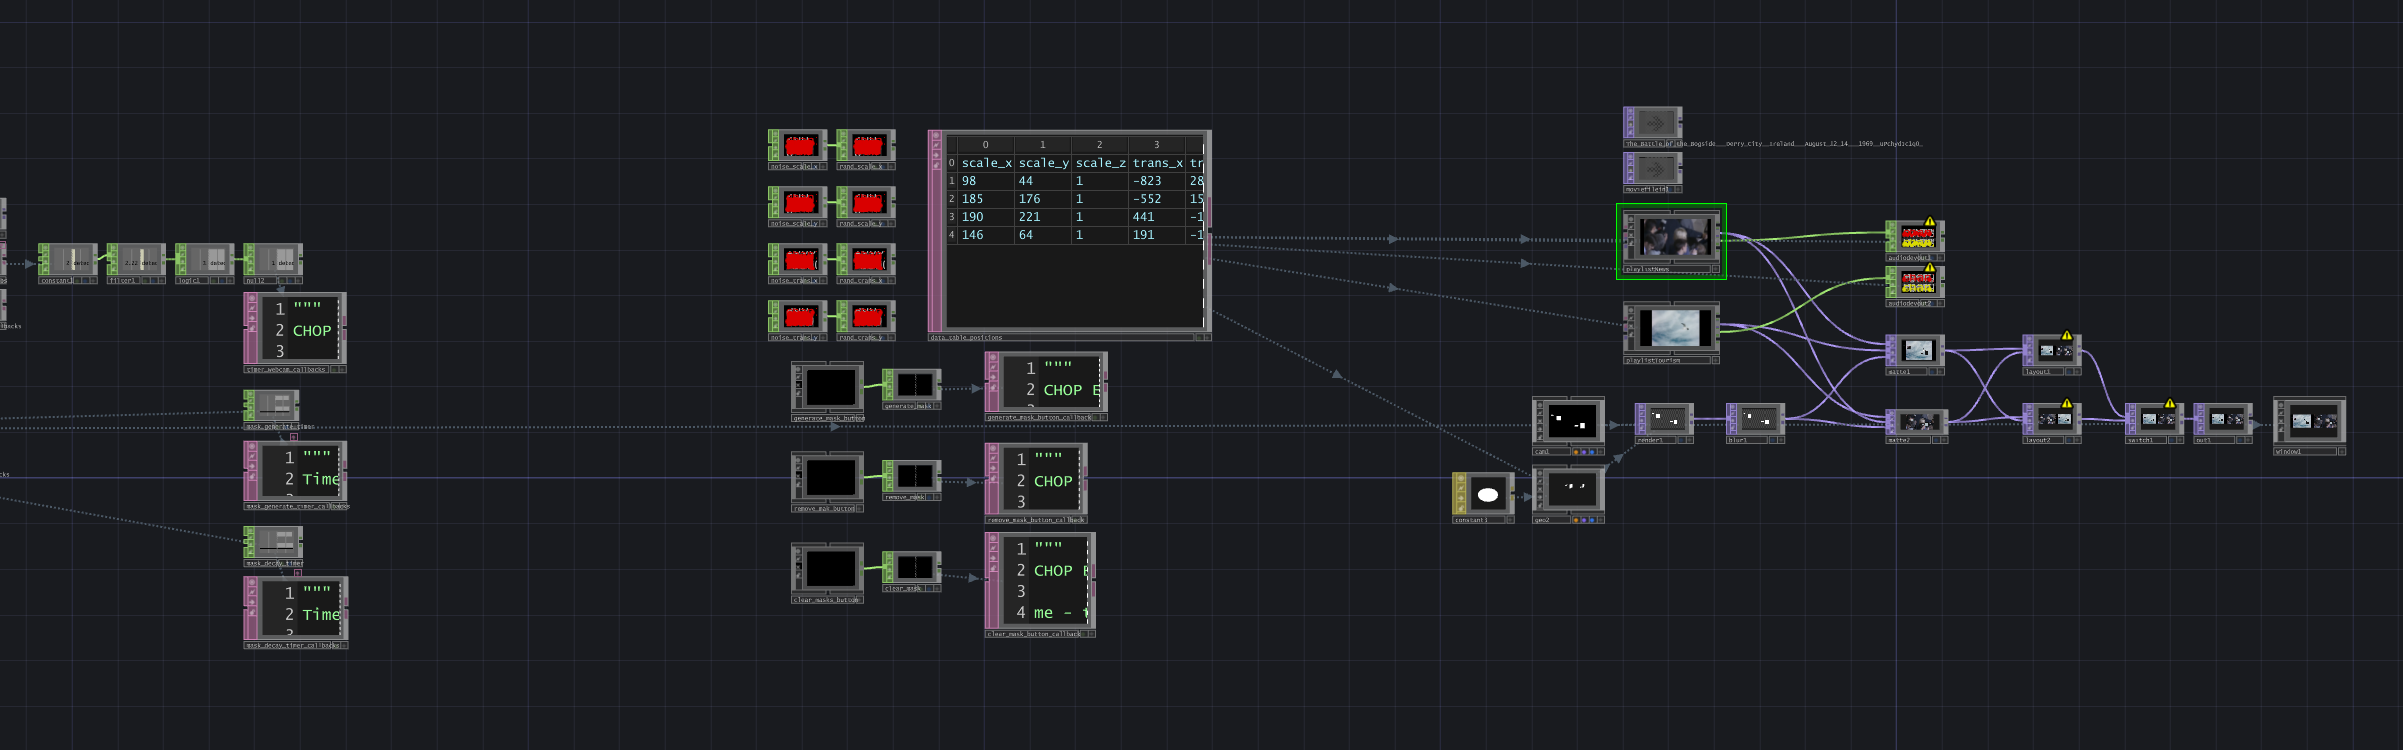Click the audiodevout2 node warning icon
The height and width of the screenshot is (750, 2403).
point(1930,268)
